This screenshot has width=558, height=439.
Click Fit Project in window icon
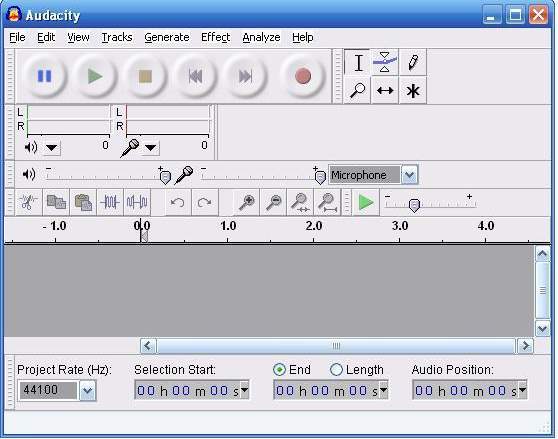point(327,202)
